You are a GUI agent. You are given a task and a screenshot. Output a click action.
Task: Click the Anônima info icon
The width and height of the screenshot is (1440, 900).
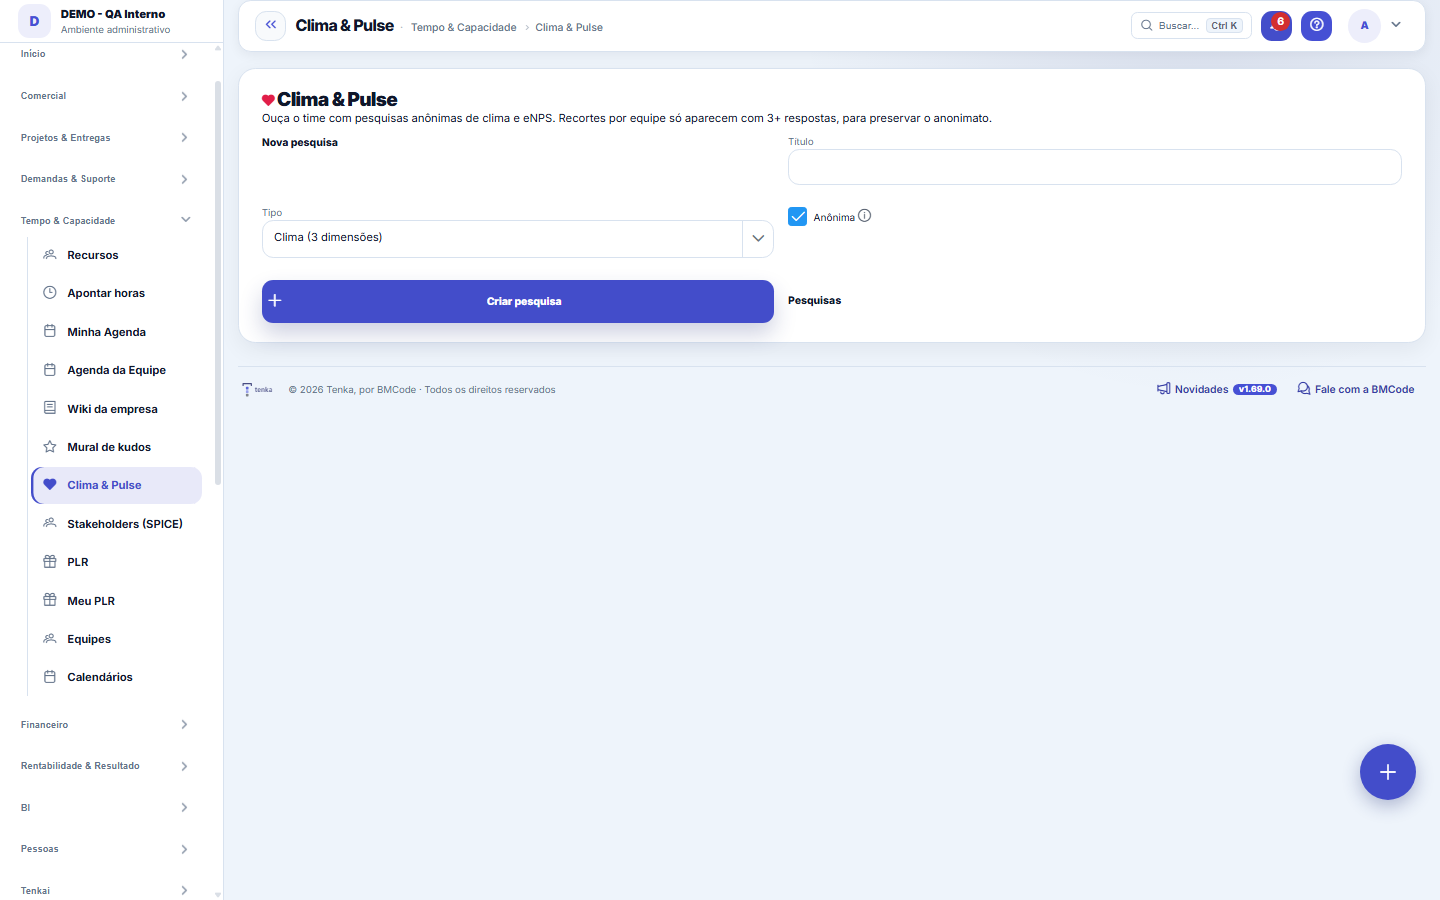point(865,216)
